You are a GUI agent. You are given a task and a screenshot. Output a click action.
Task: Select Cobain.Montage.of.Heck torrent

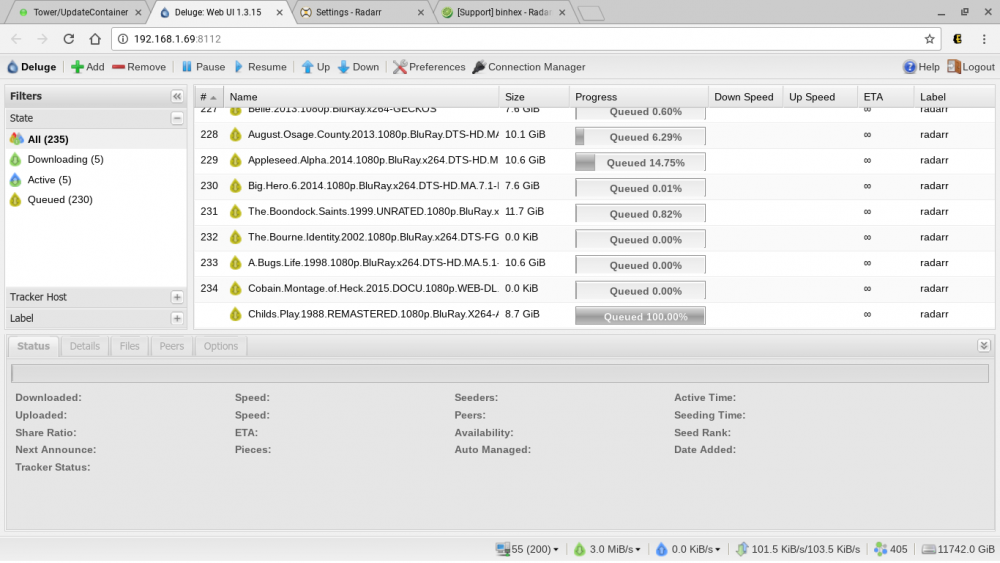pyautogui.click(x=594, y=288)
